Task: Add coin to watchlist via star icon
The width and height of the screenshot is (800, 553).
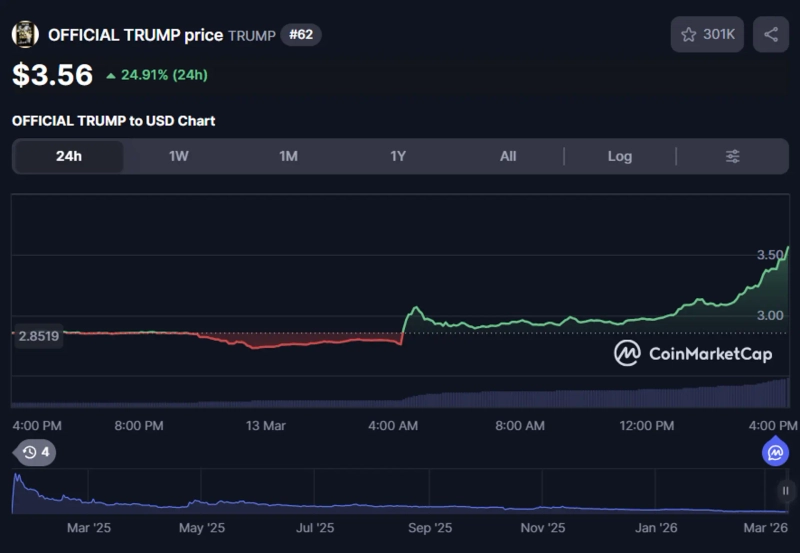Action: 688,35
